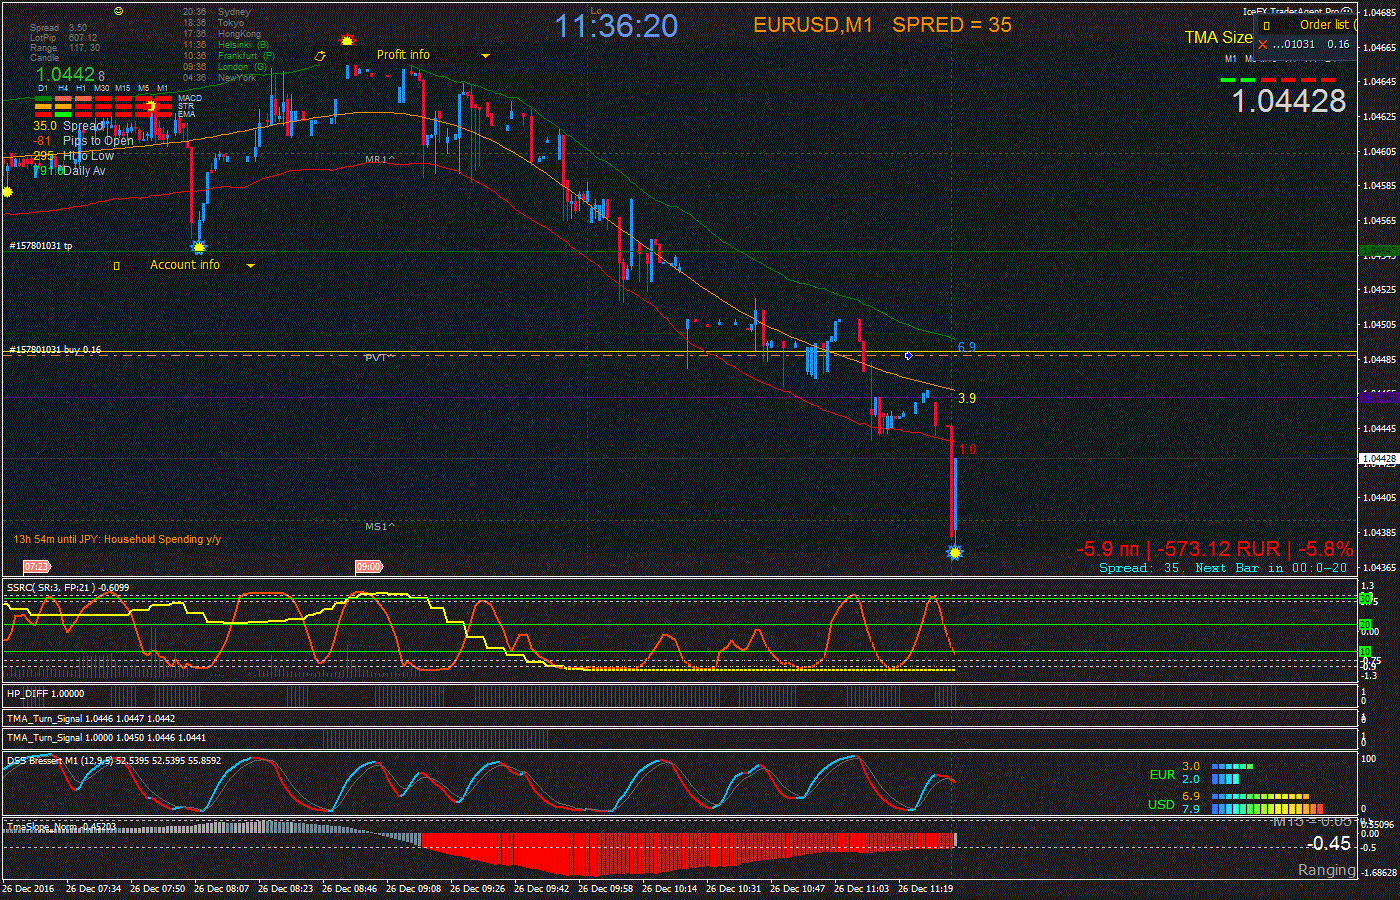Image resolution: width=1400 pixels, height=900 pixels.
Task: Expand the Profit info dropdown arrow
Action: pos(486,56)
